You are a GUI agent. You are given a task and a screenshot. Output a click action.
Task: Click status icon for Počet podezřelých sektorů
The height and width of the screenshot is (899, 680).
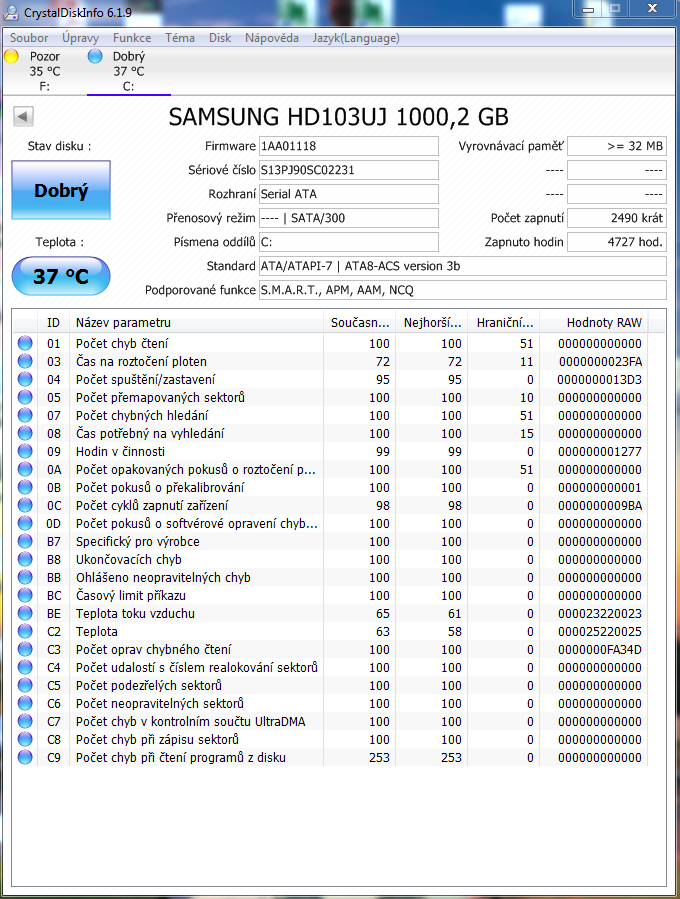(x=25, y=685)
